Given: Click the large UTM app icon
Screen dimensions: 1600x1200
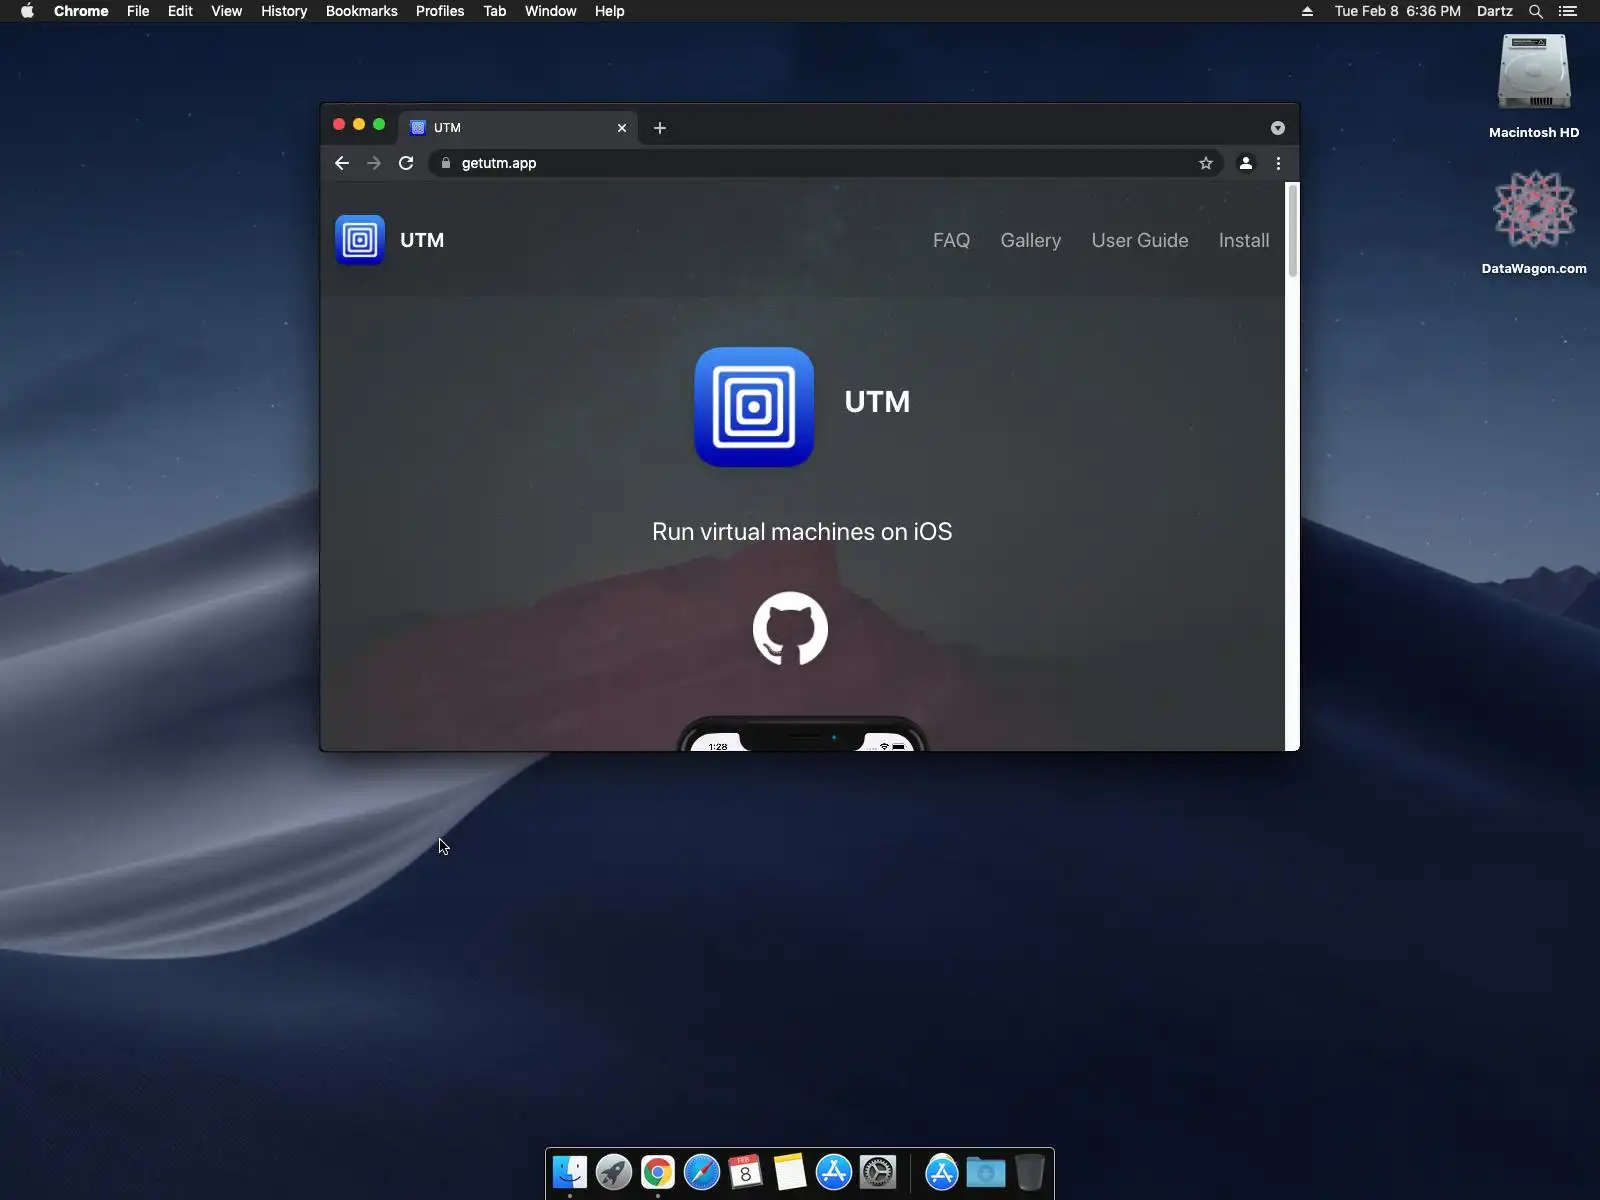Looking at the screenshot, I should 754,407.
